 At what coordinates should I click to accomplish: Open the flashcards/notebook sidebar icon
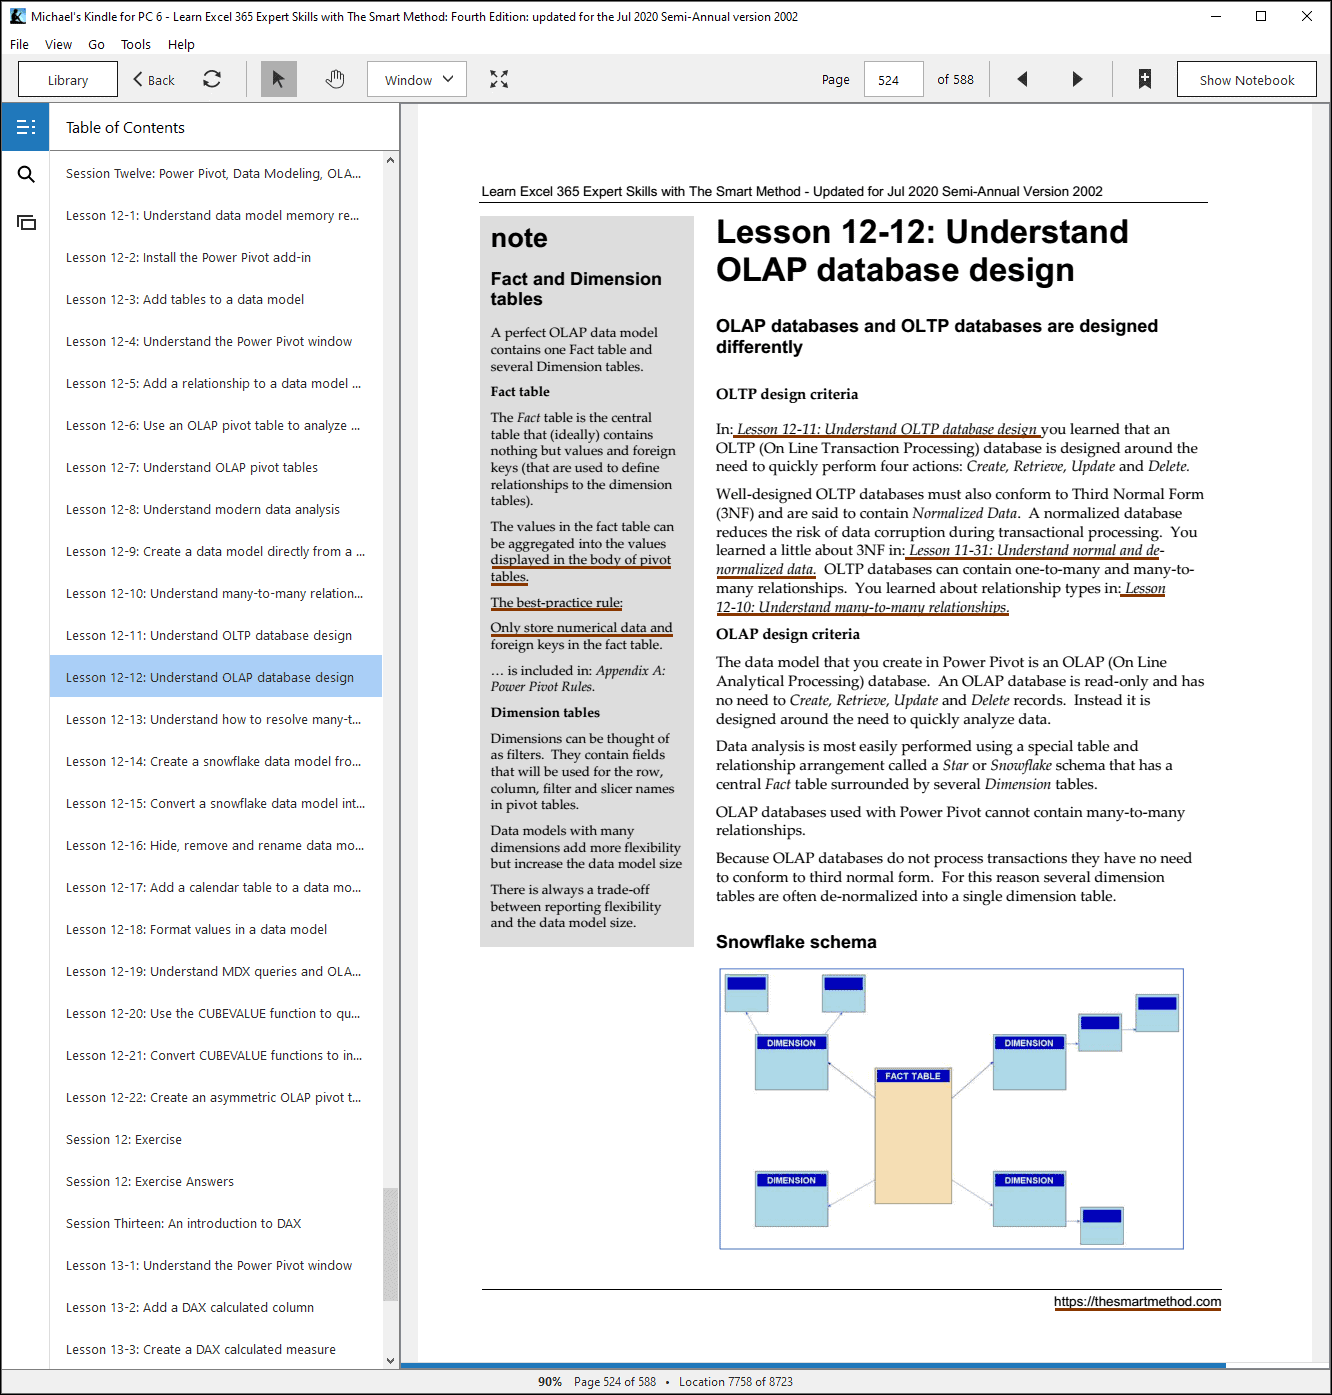(x=26, y=222)
